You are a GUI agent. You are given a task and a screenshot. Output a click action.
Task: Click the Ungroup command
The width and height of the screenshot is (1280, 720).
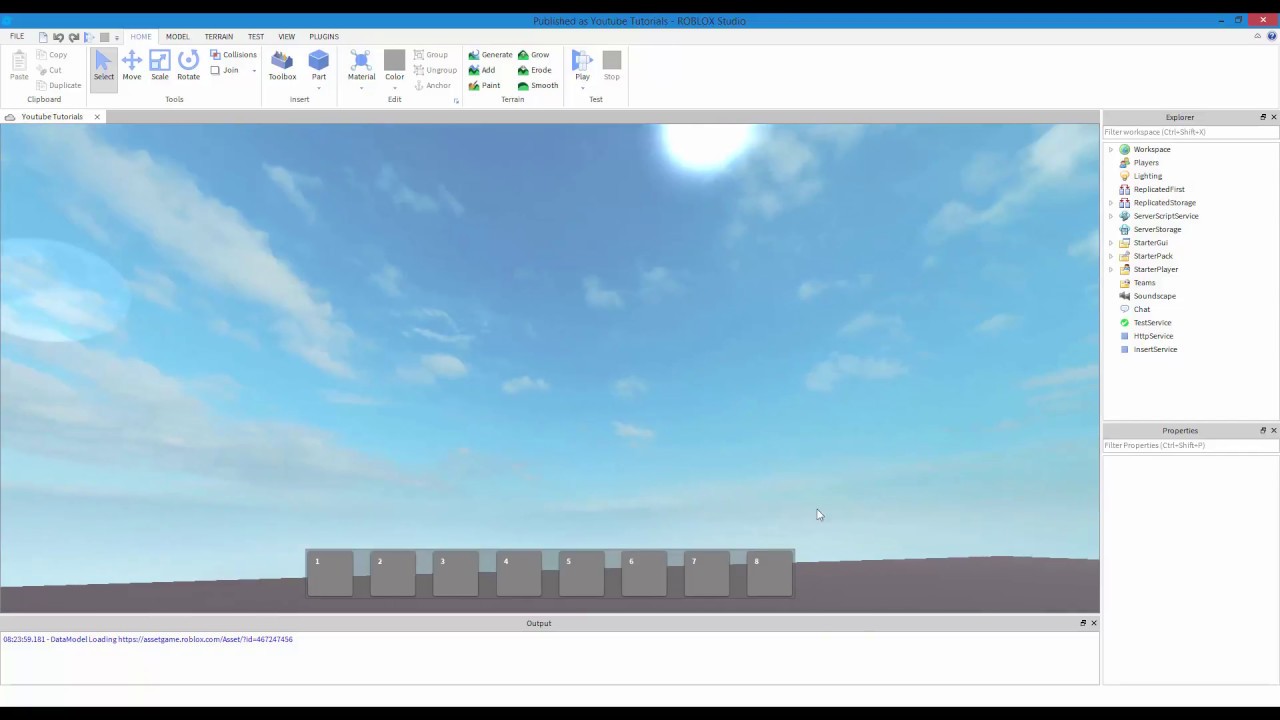click(x=435, y=70)
